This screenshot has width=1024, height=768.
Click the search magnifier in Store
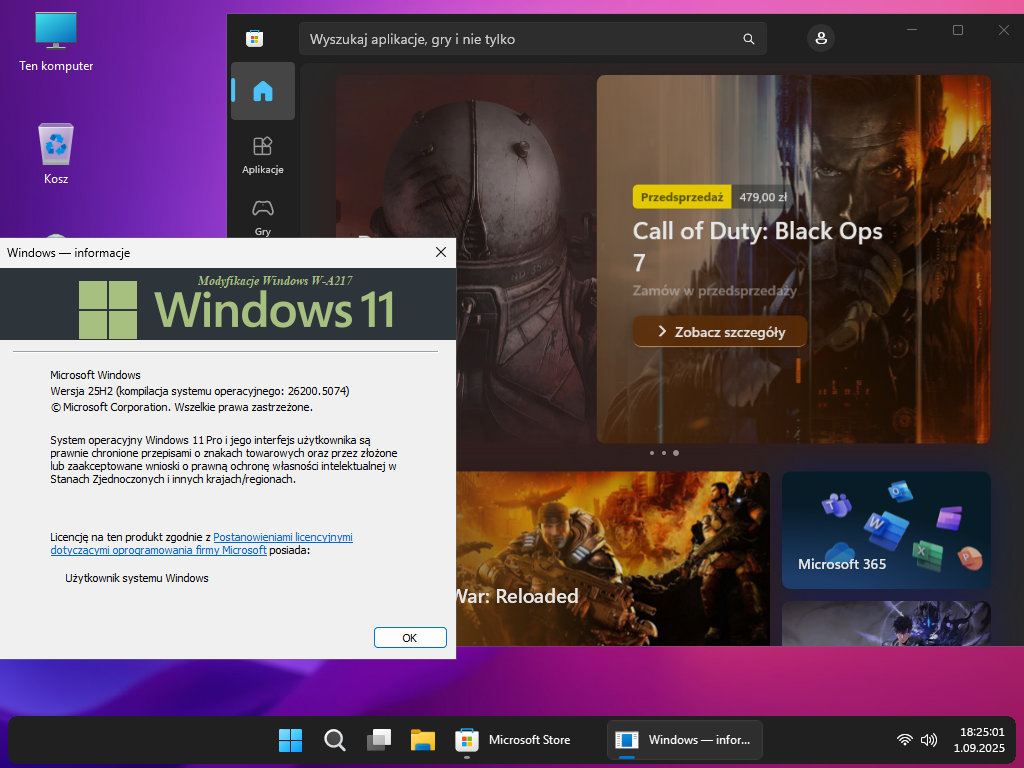click(x=748, y=40)
